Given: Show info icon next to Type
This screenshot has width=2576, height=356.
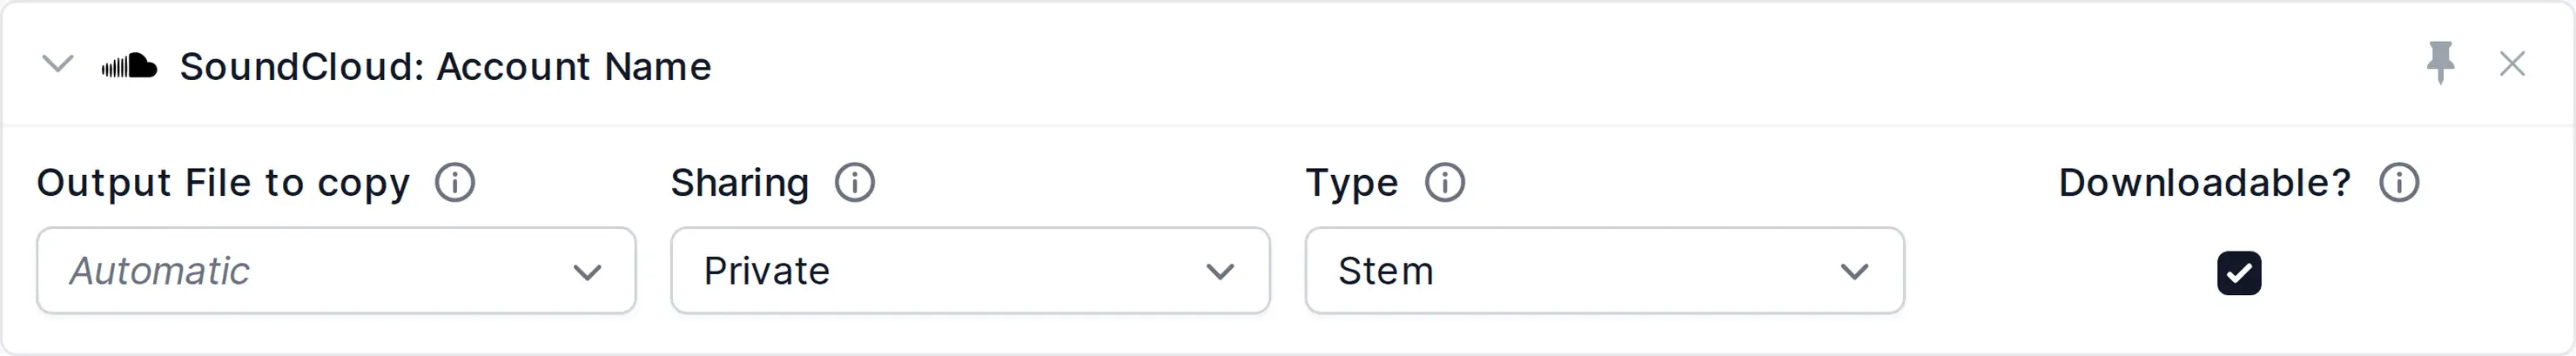Looking at the screenshot, I should [1445, 183].
